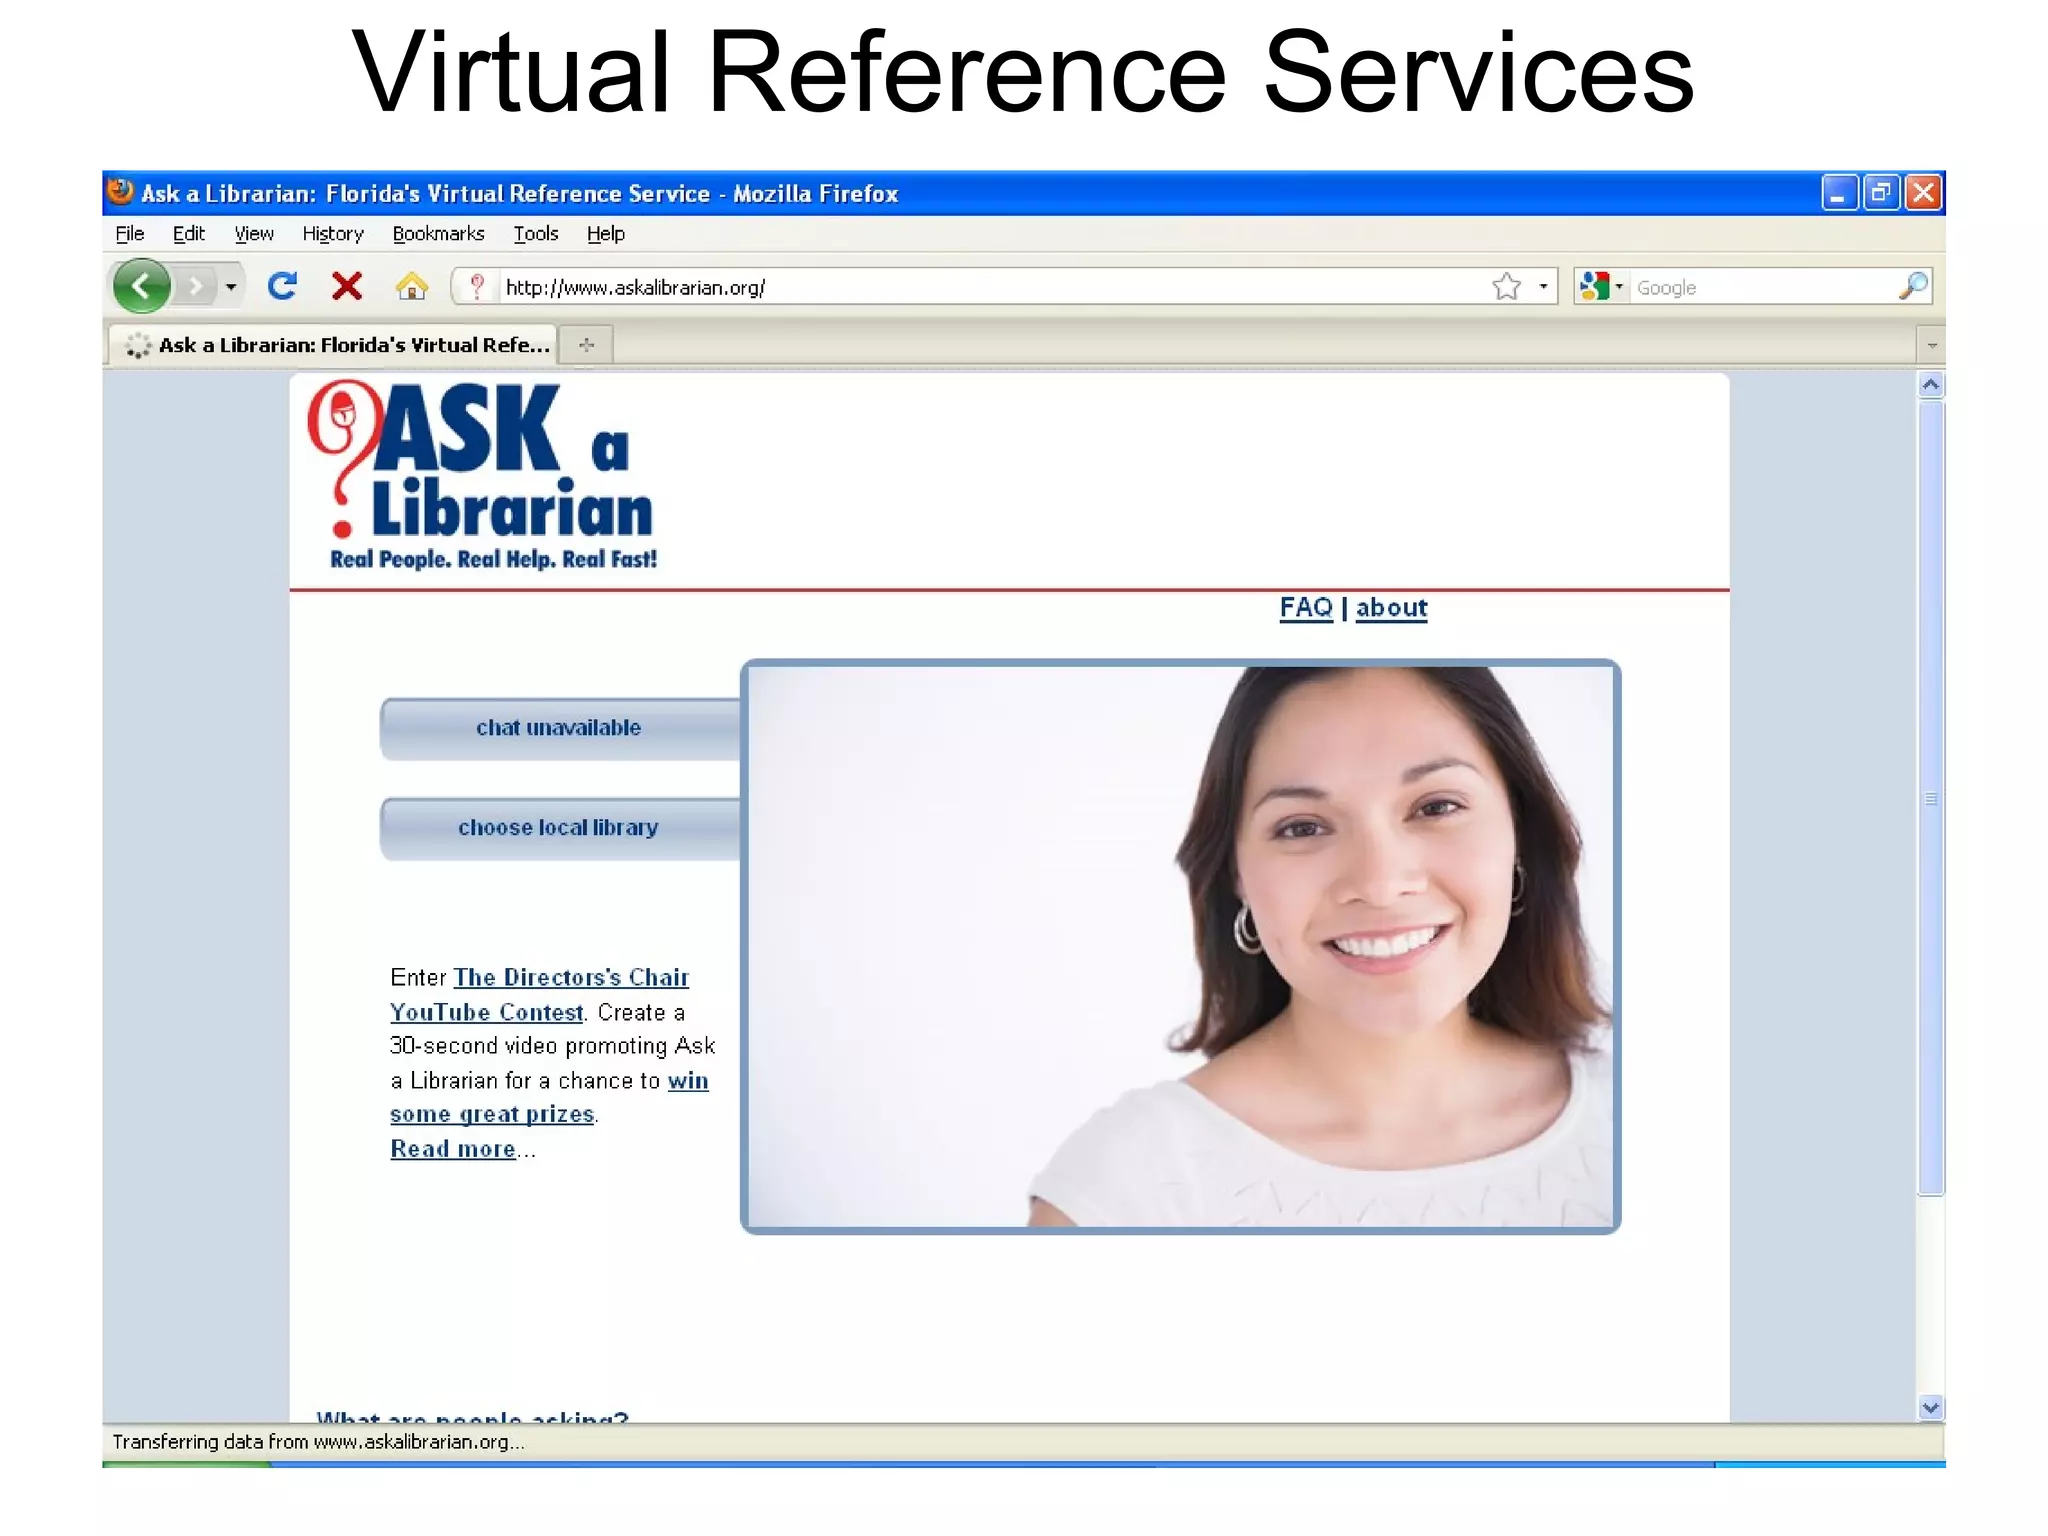Click status text 'Transferring data from www.askalibrarian.org...'
The height and width of the screenshot is (1536, 2048).
(x=318, y=1442)
